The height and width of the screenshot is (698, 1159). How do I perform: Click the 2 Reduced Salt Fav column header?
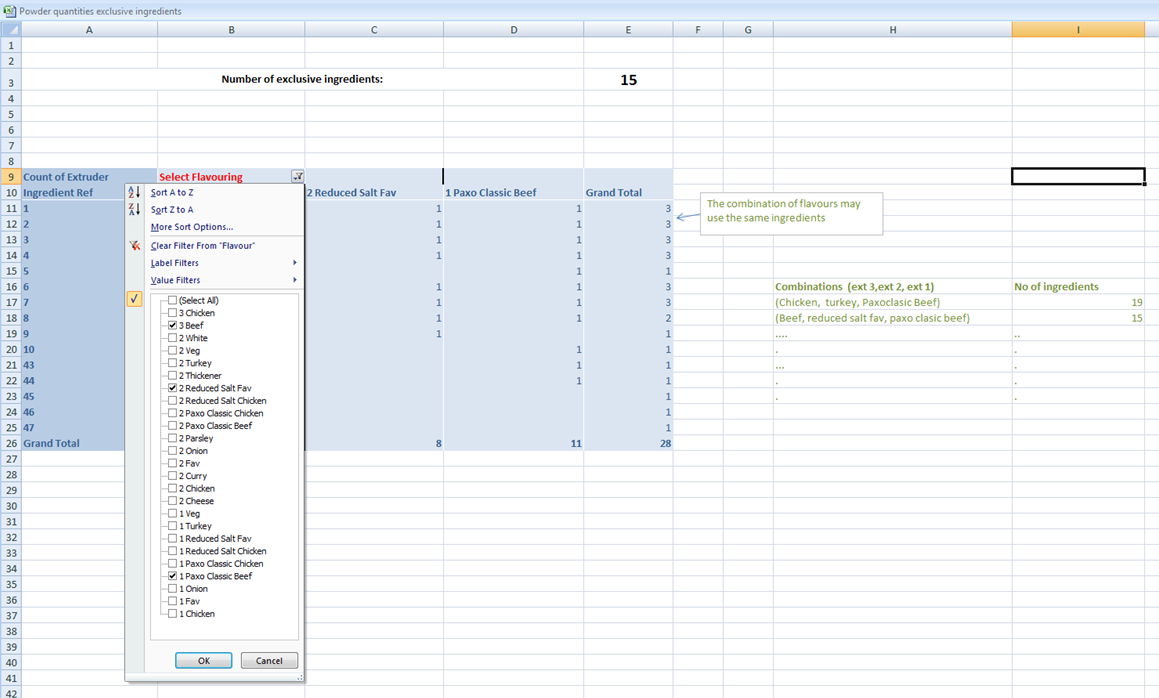(x=374, y=192)
